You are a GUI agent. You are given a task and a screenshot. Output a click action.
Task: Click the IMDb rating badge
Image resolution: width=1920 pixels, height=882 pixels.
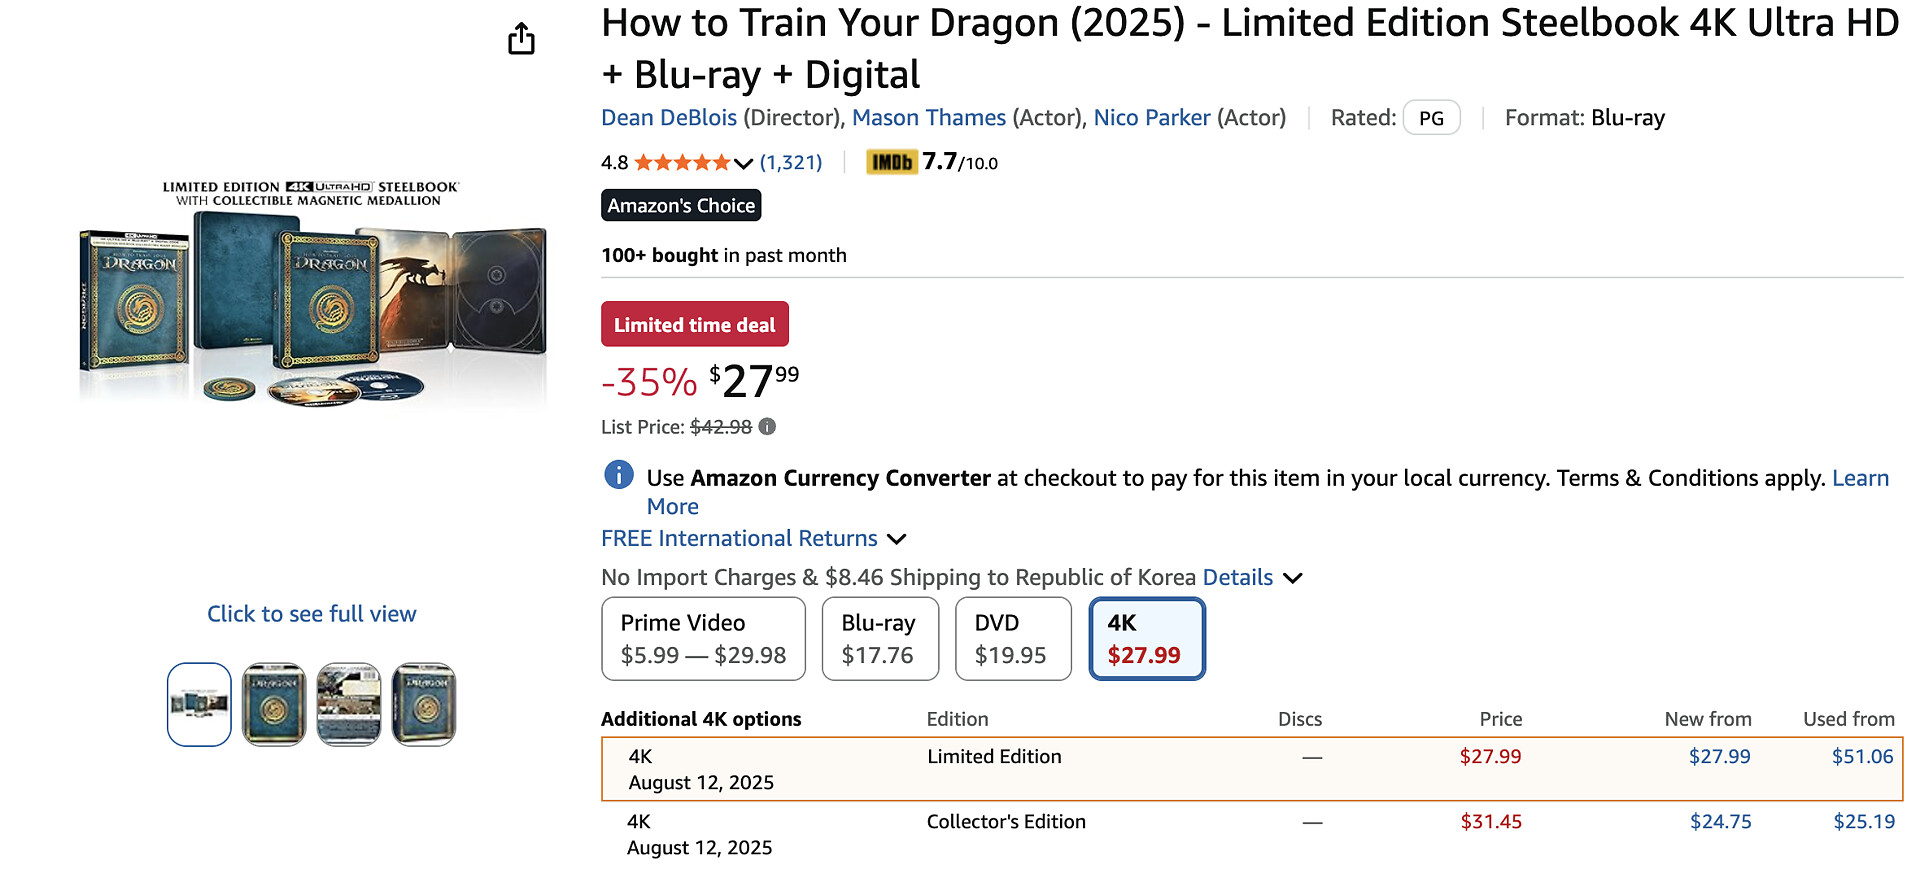click(891, 162)
